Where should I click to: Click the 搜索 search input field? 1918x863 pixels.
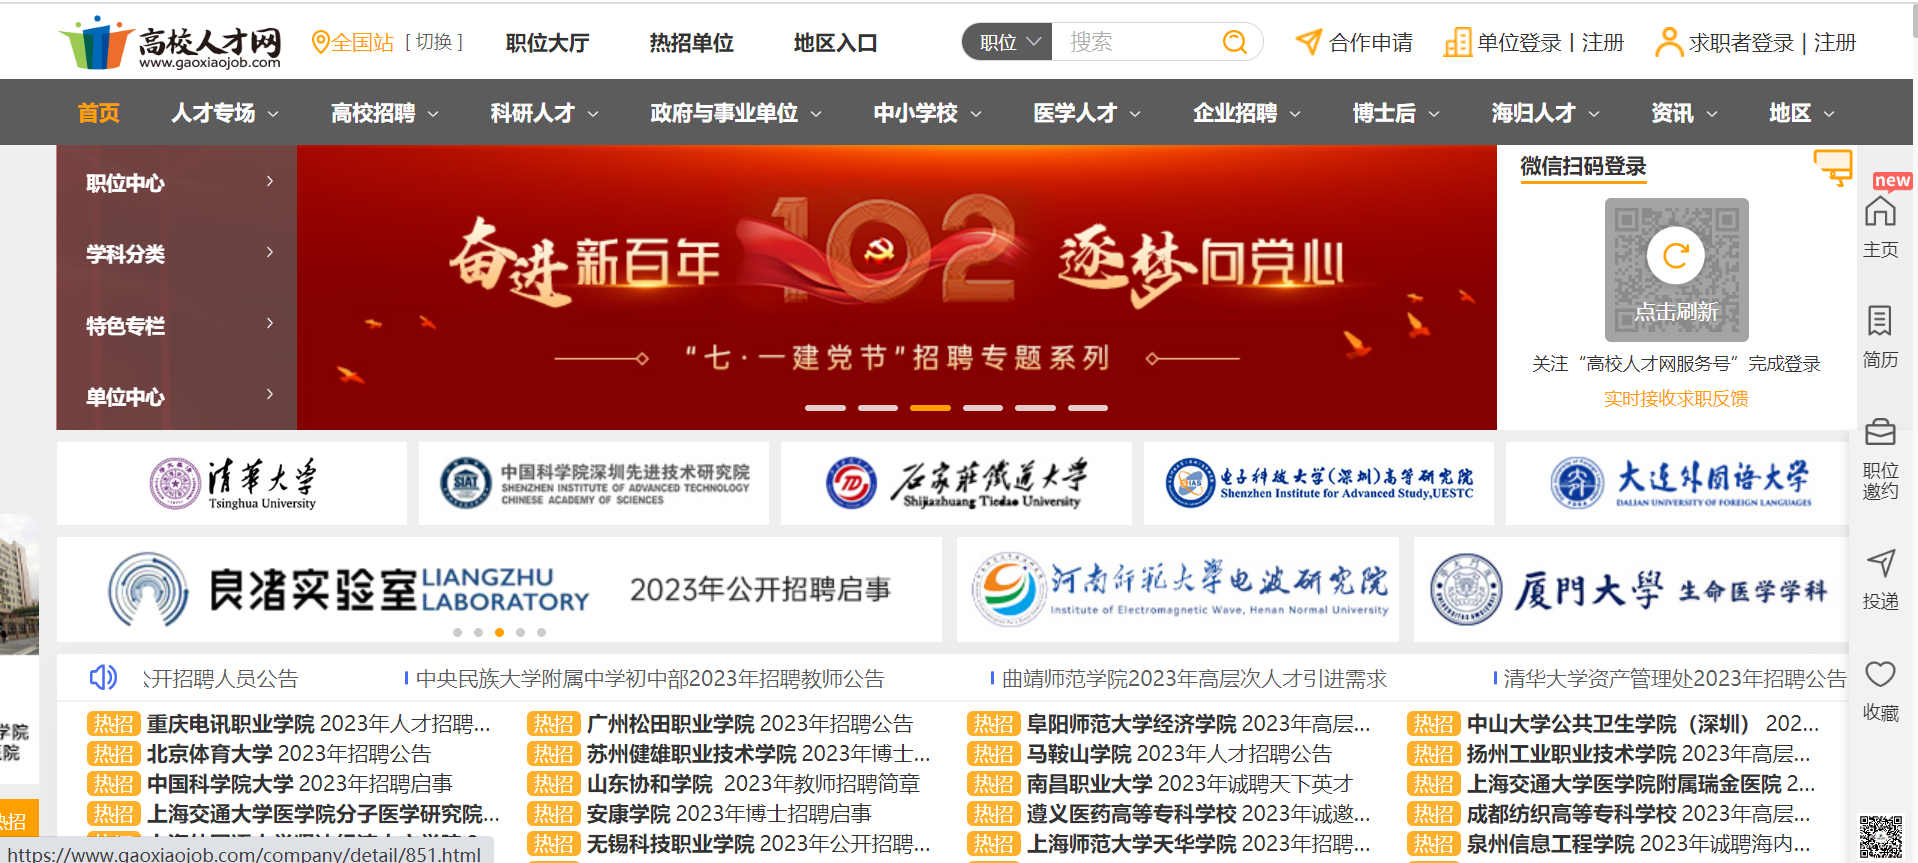[x=1135, y=42]
